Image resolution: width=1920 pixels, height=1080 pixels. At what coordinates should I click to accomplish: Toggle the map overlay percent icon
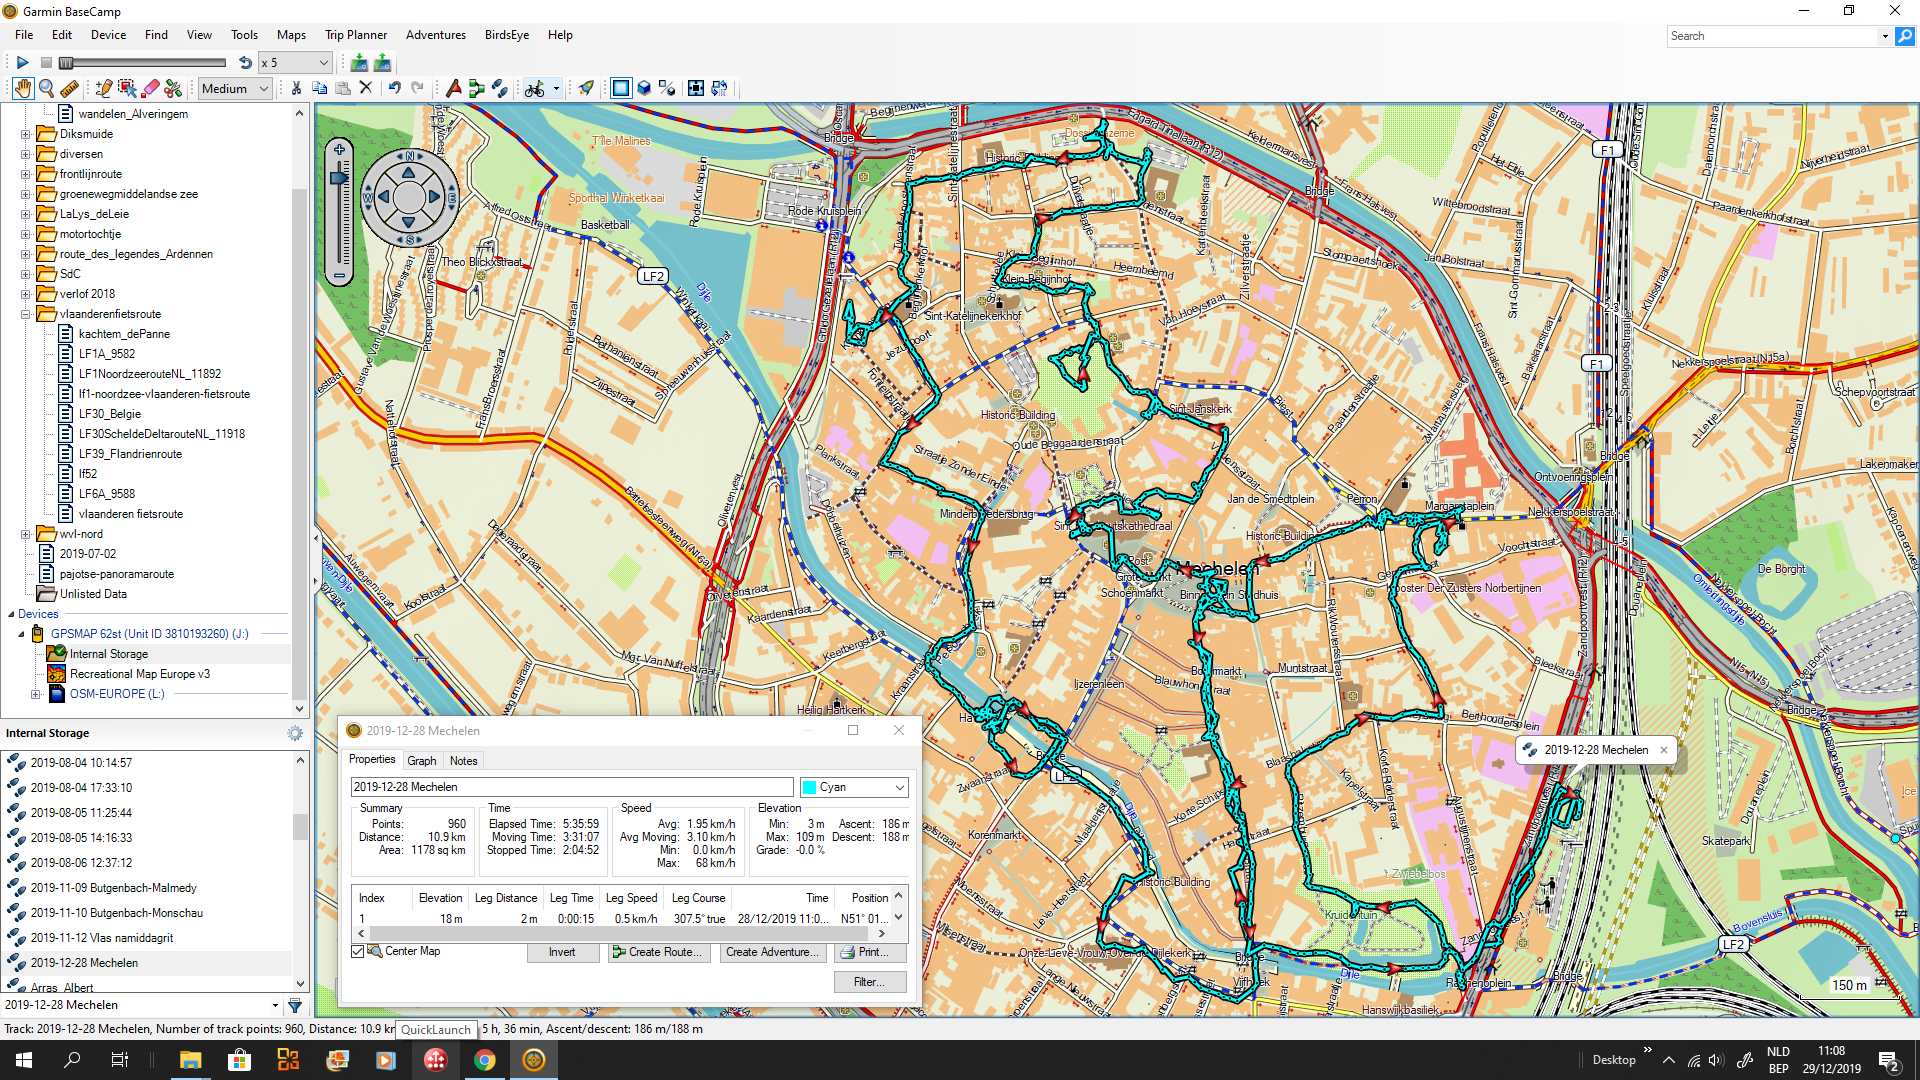tap(667, 88)
